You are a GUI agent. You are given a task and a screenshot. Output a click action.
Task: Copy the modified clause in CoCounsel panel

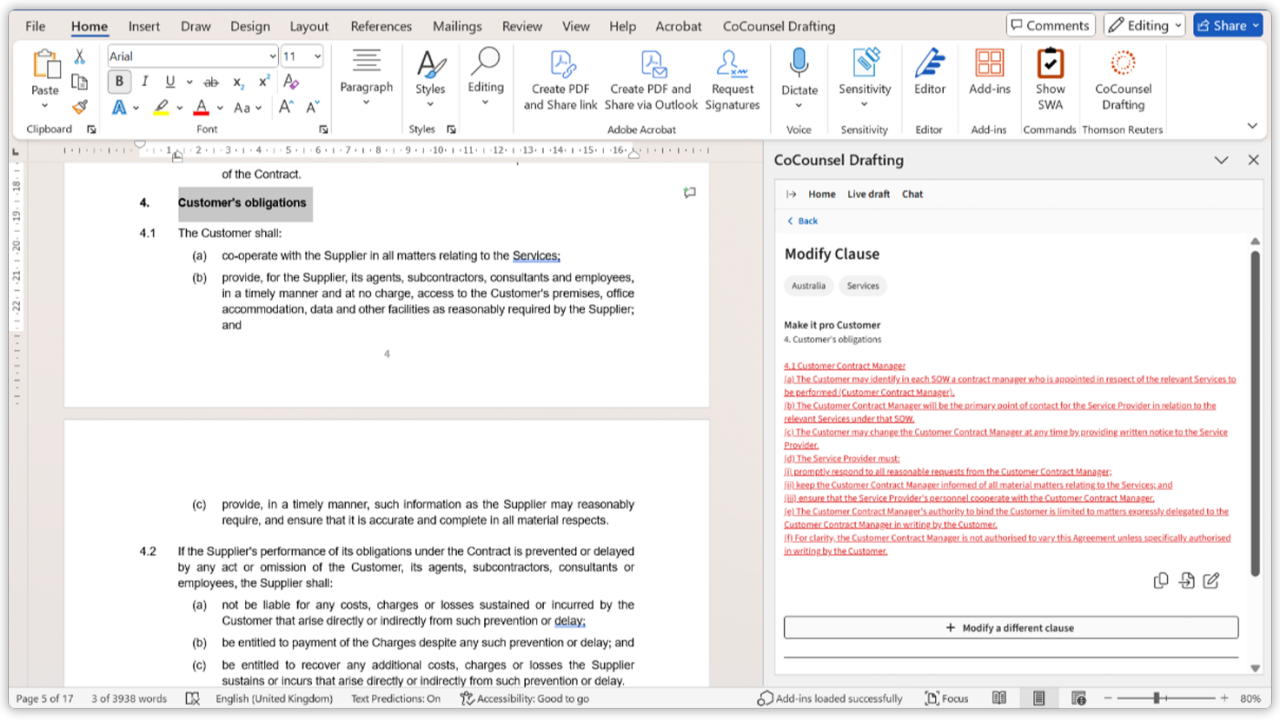pyautogui.click(x=1161, y=581)
